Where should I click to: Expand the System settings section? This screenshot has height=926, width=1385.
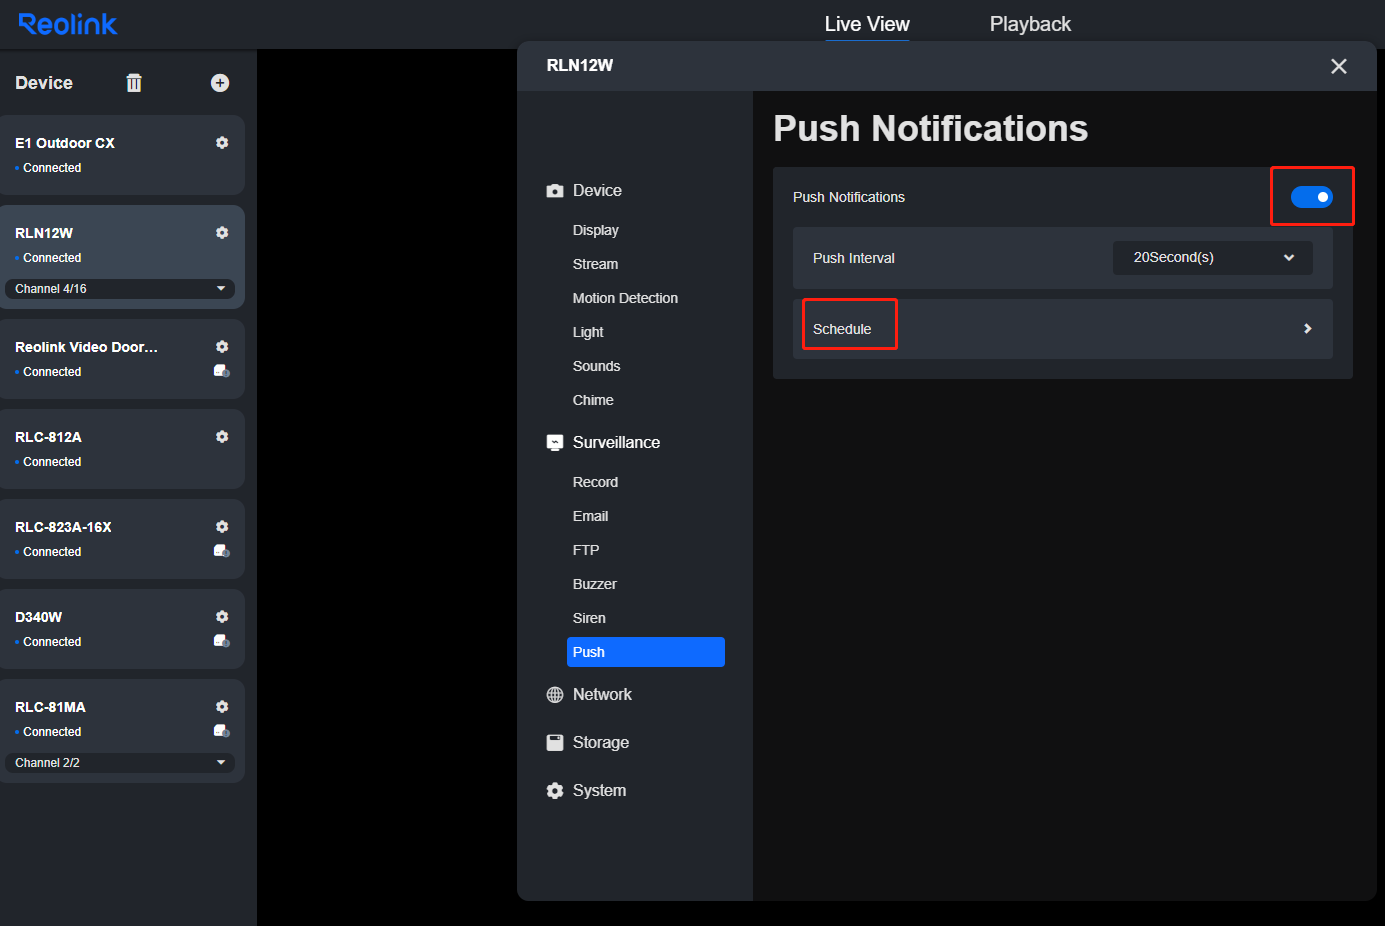pos(600,791)
